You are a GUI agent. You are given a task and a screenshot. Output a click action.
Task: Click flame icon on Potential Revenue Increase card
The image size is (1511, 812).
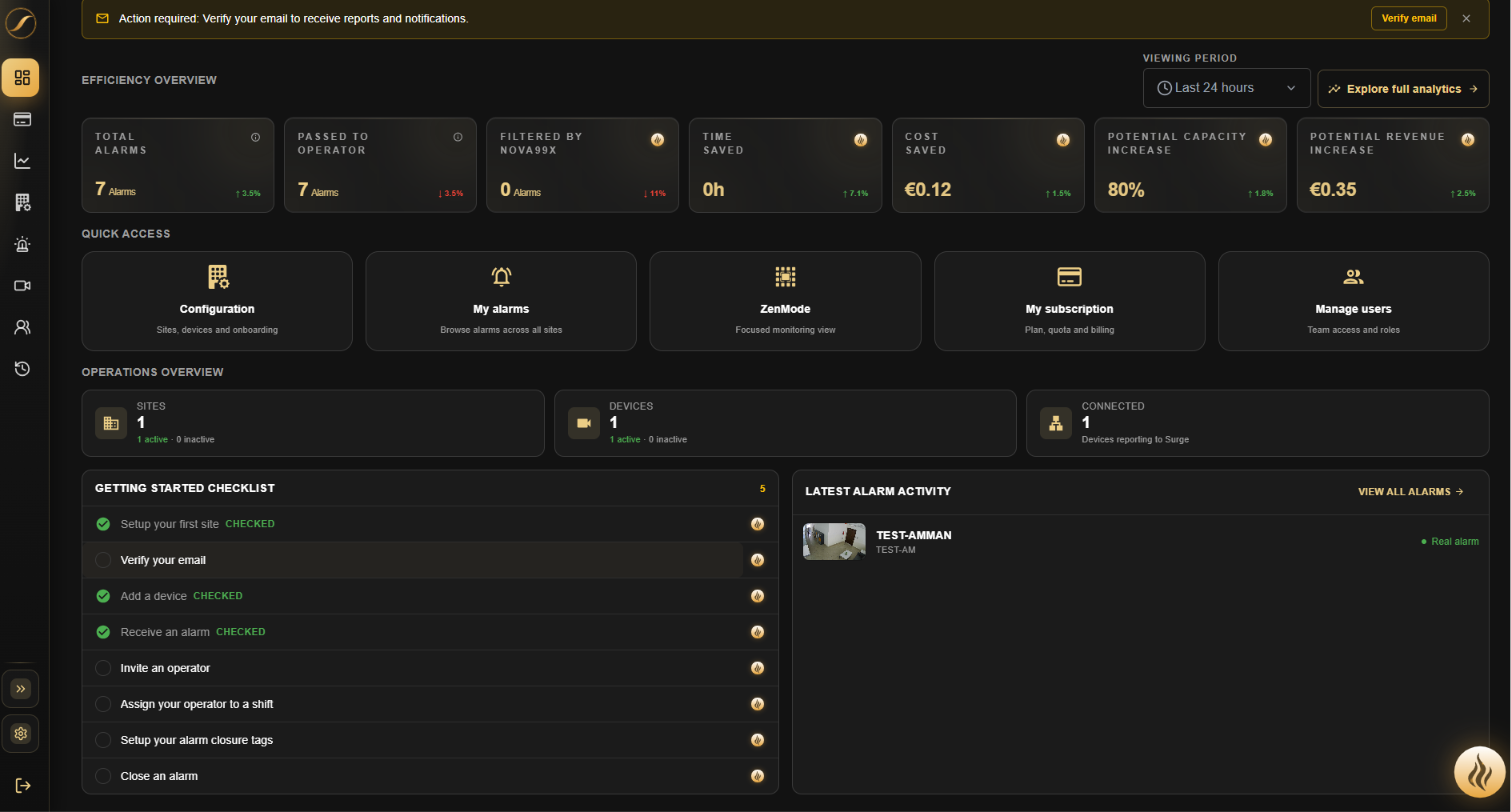(1467, 140)
